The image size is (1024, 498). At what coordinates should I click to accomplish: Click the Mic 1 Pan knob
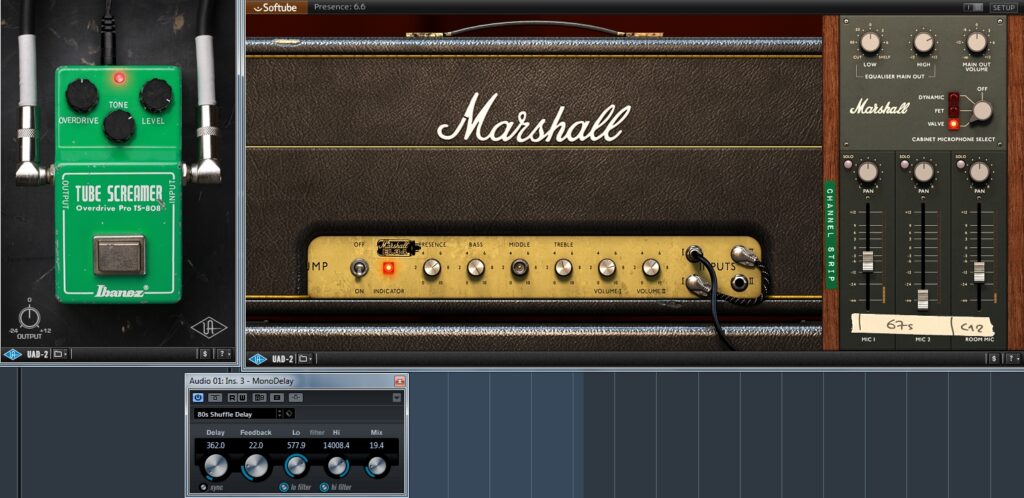pyautogui.click(x=867, y=172)
